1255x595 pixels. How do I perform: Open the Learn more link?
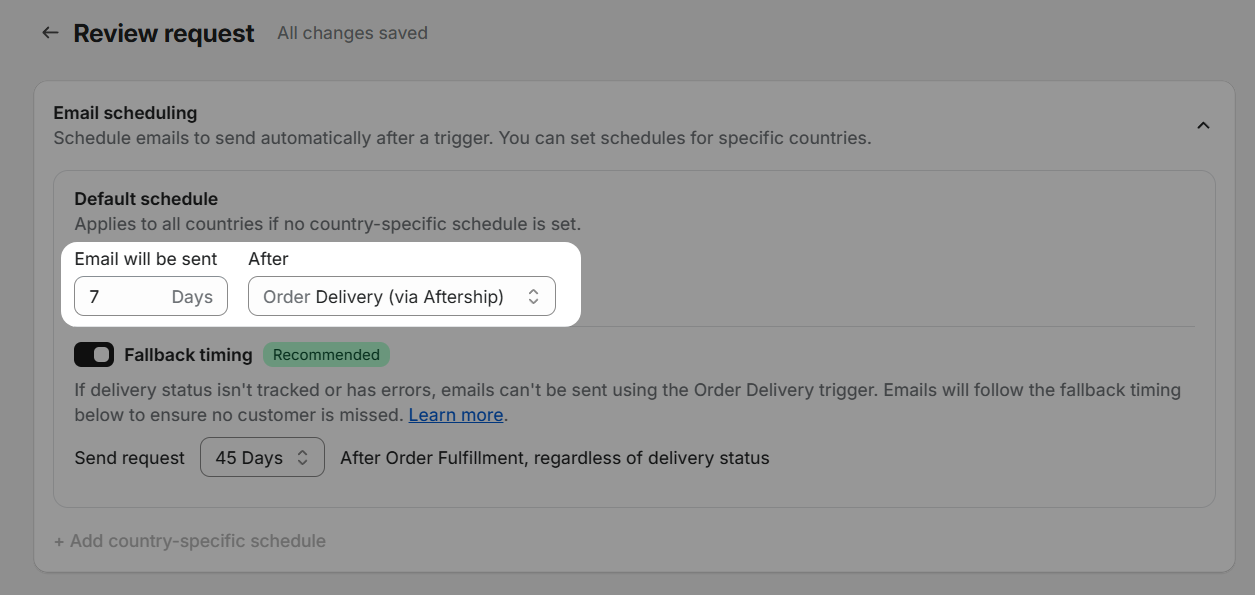coord(455,414)
